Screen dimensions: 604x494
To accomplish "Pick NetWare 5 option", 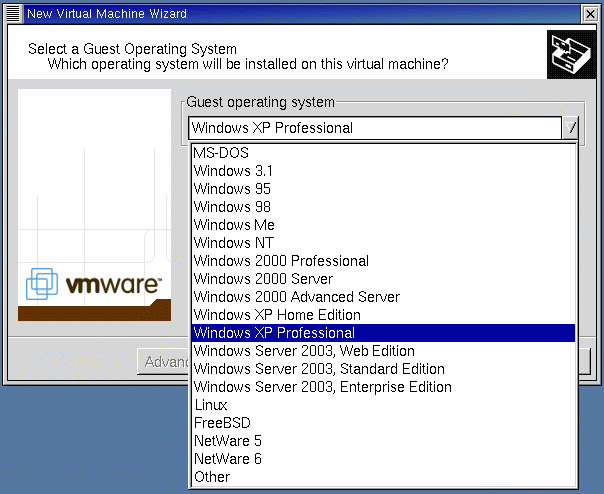I will coord(383,441).
